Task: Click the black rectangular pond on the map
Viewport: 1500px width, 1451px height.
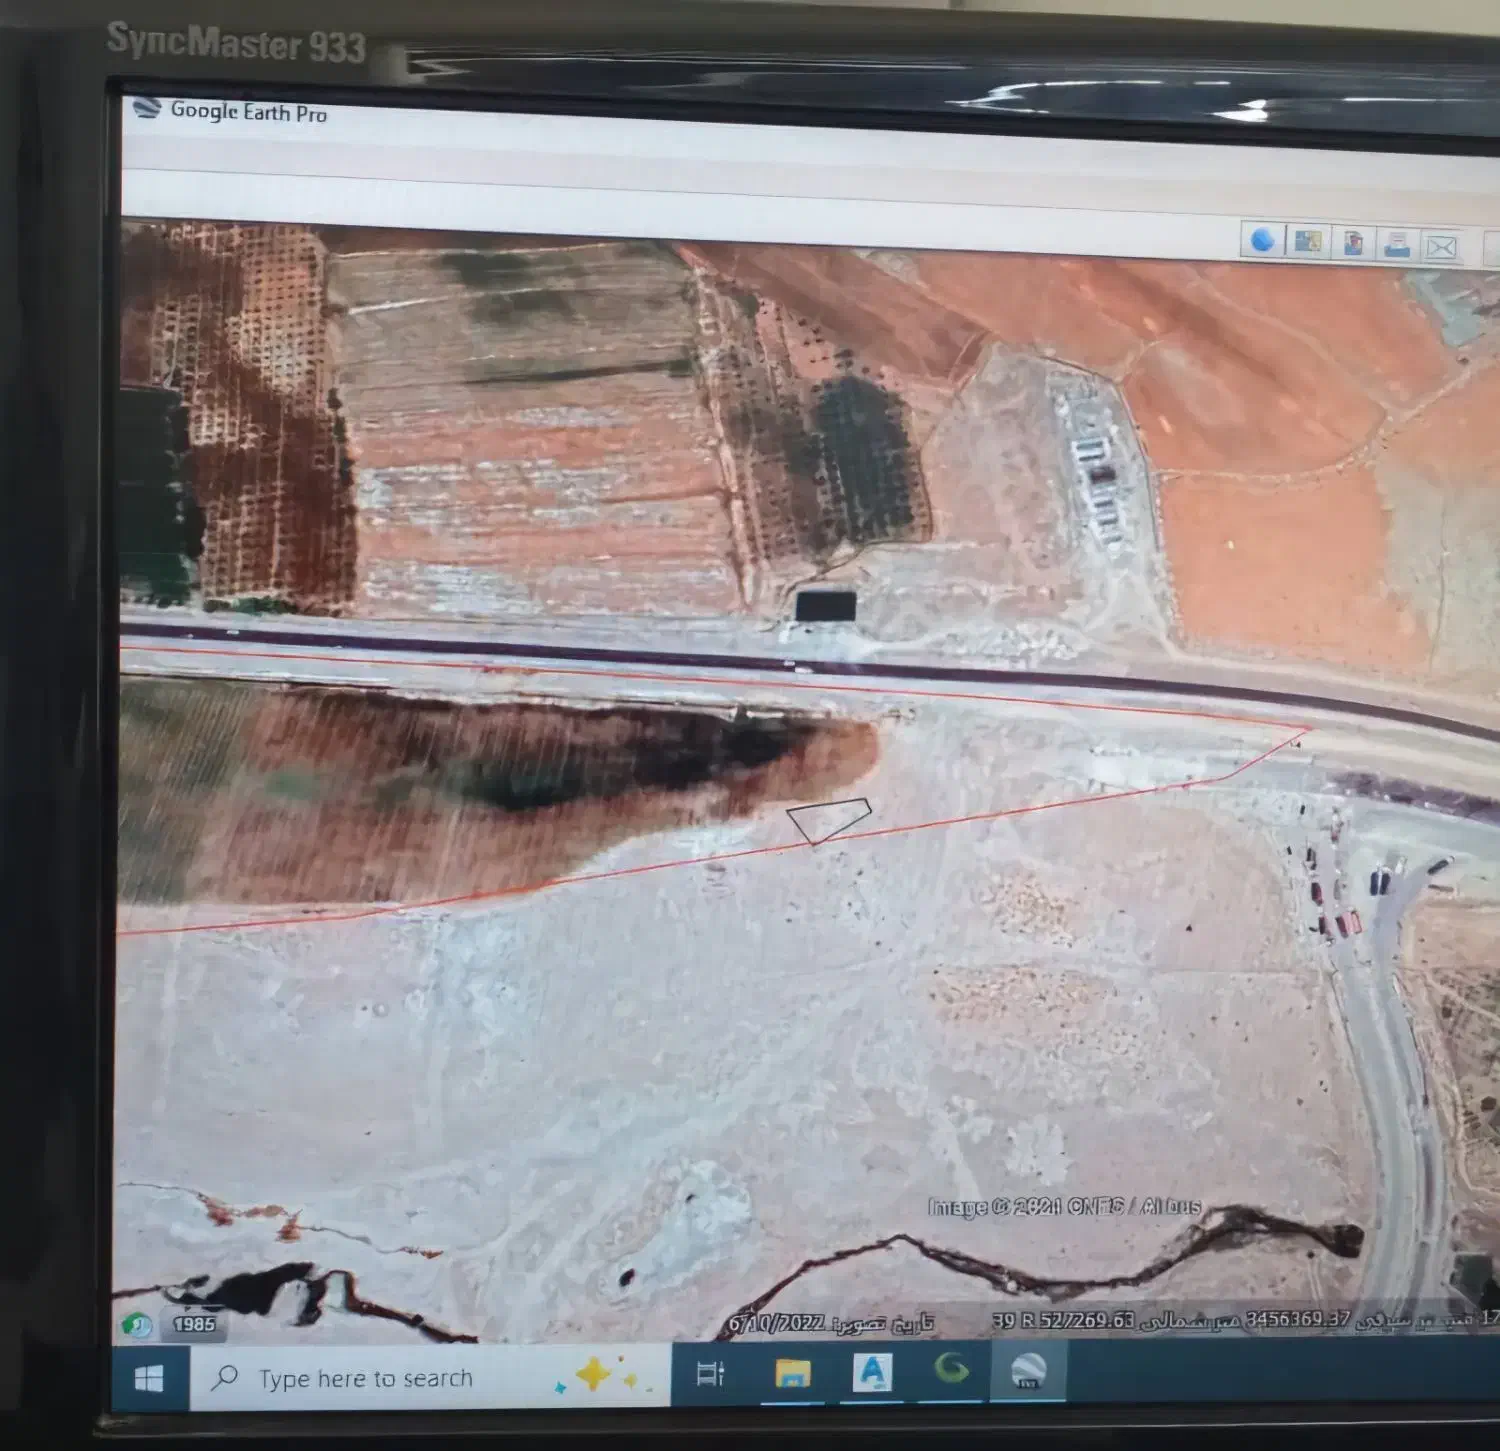Action: tap(826, 606)
